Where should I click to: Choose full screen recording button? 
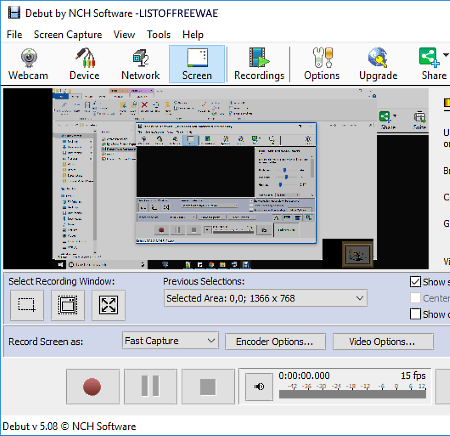click(108, 305)
